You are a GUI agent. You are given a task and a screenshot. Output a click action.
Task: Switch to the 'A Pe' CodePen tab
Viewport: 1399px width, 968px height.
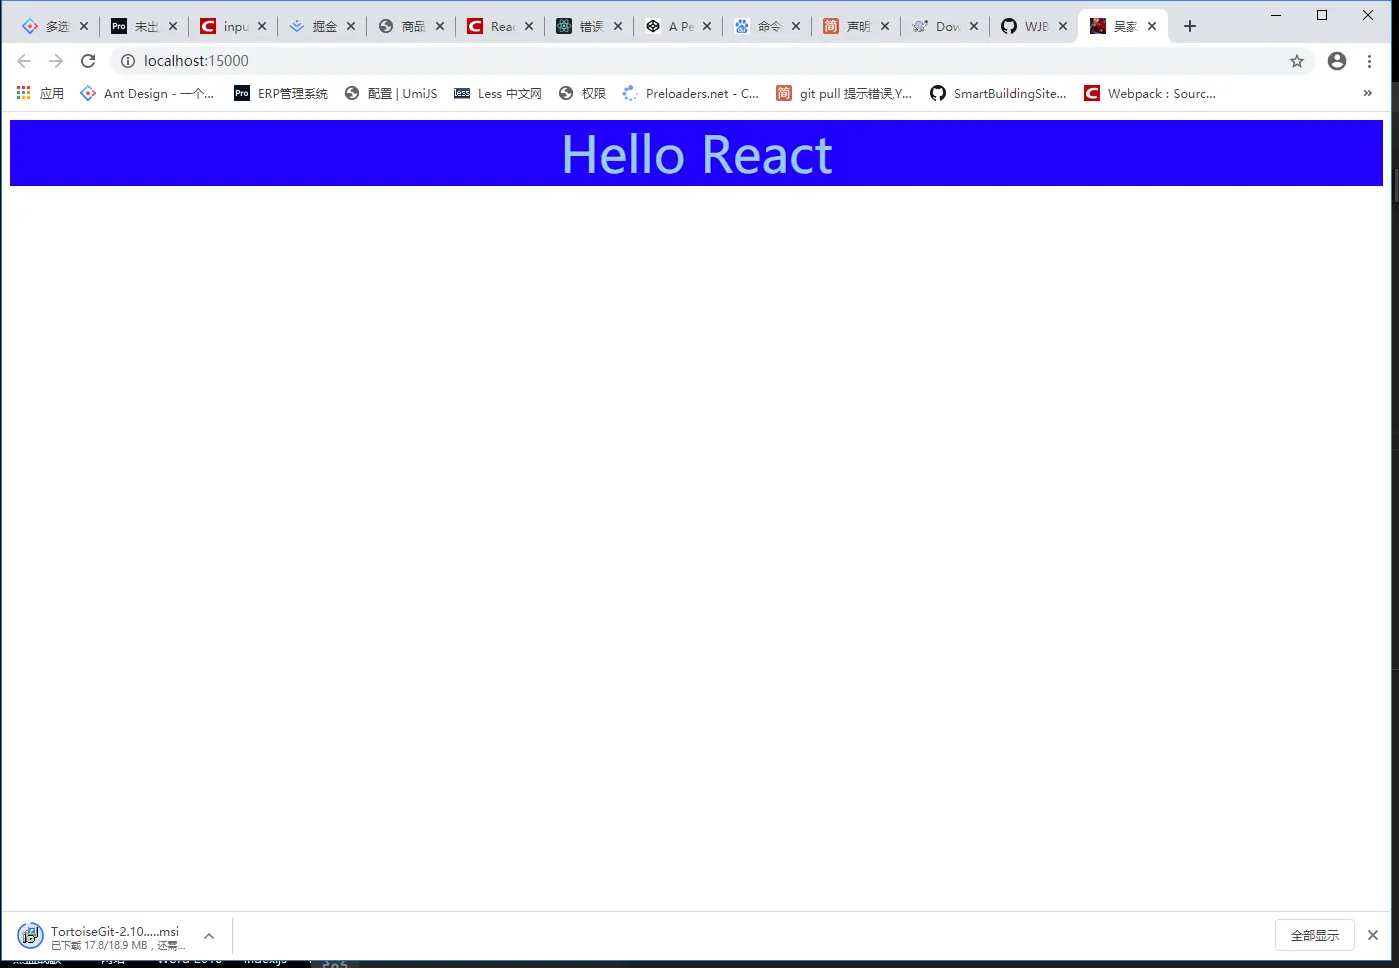coord(678,27)
